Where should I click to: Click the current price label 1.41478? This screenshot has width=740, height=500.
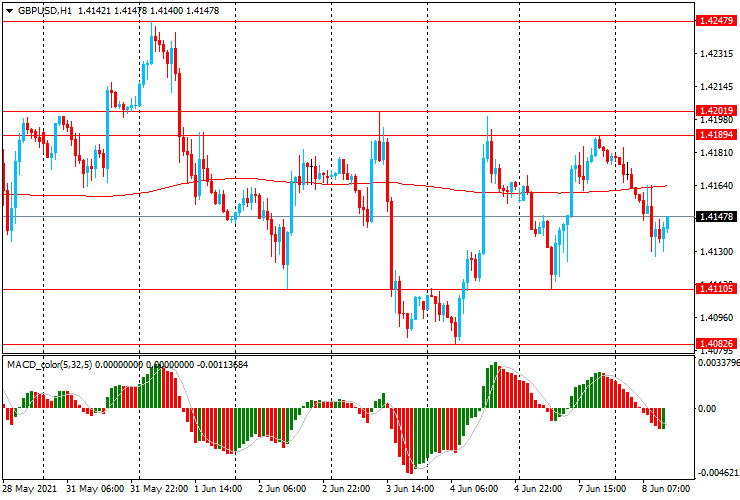tap(717, 217)
